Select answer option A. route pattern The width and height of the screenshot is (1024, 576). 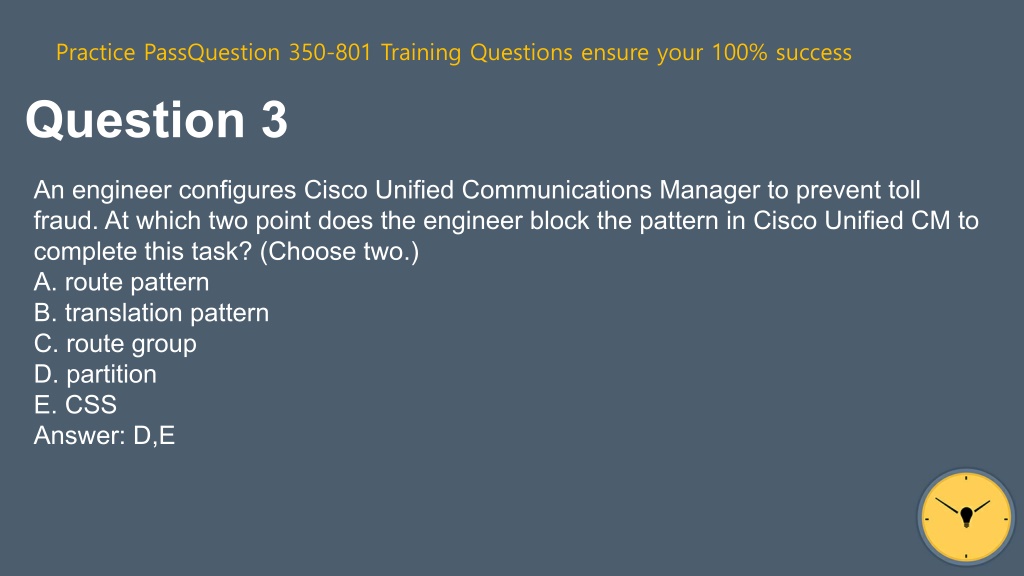pyautogui.click(x=121, y=282)
